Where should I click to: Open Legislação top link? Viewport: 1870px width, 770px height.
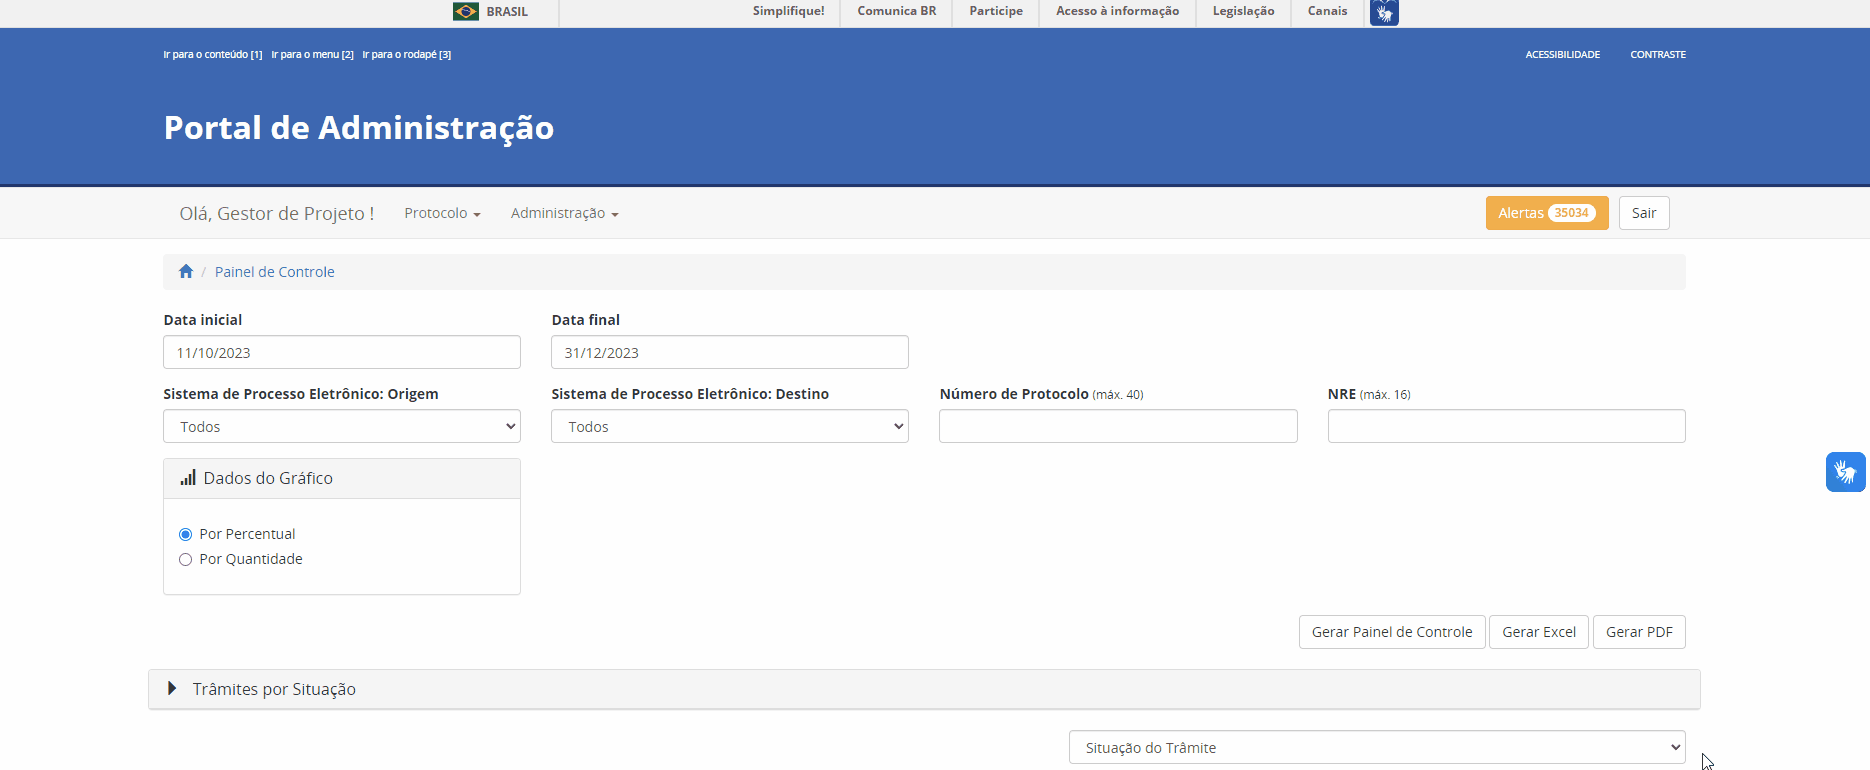pyautogui.click(x=1243, y=11)
